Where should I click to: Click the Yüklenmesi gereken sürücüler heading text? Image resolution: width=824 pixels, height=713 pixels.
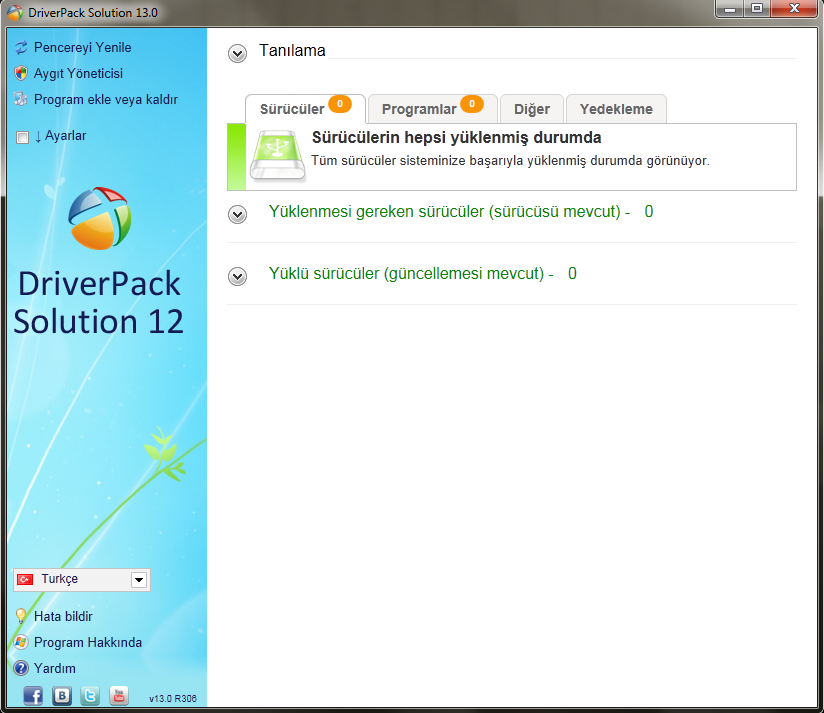click(x=461, y=211)
